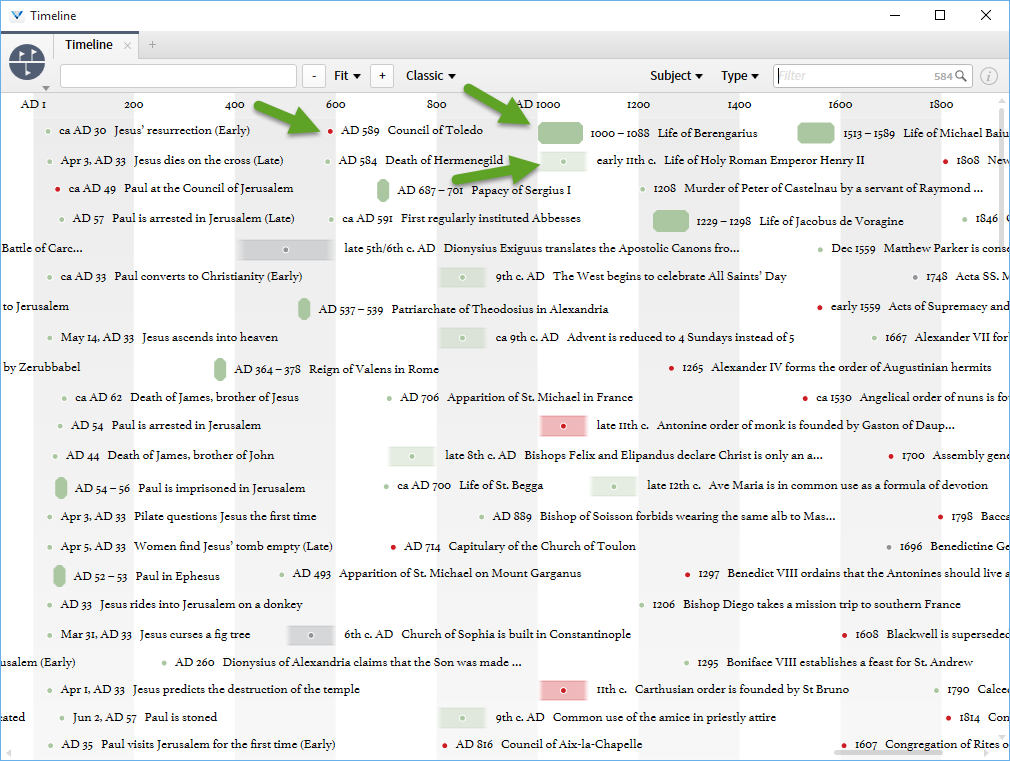Select the Life of Berengarius span bar
Image resolution: width=1010 pixels, height=761 pixels.
[x=560, y=133]
